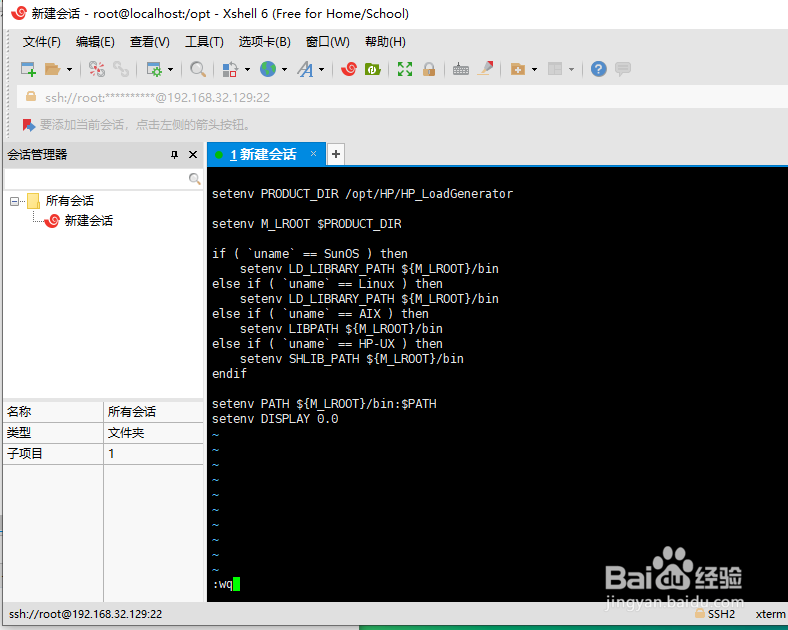Pin the session manager panel
The width and height of the screenshot is (788, 630).
(174, 154)
